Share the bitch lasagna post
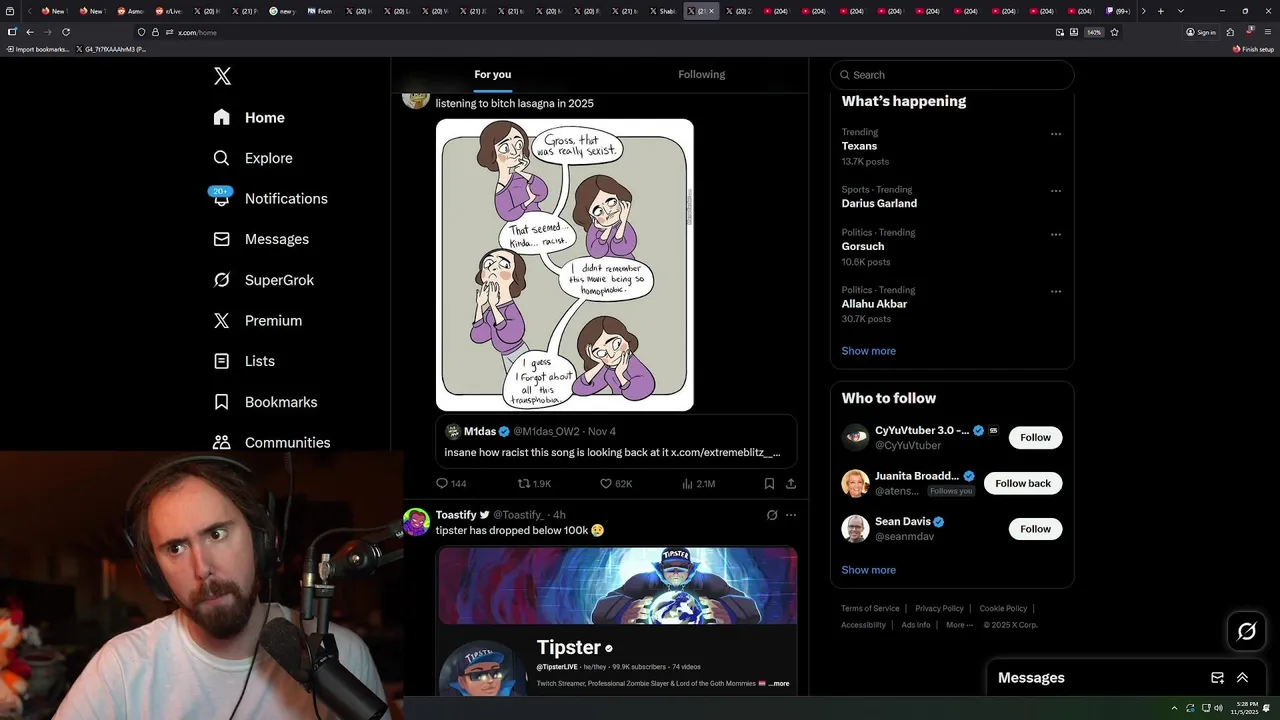Viewport: 1280px width, 720px height. pos(791,483)
